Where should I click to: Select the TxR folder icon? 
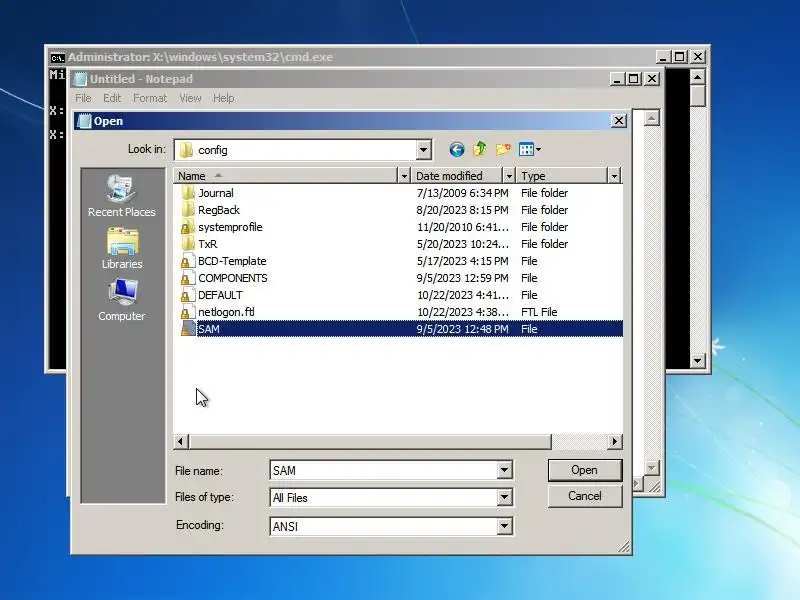(x=188, y=244)
